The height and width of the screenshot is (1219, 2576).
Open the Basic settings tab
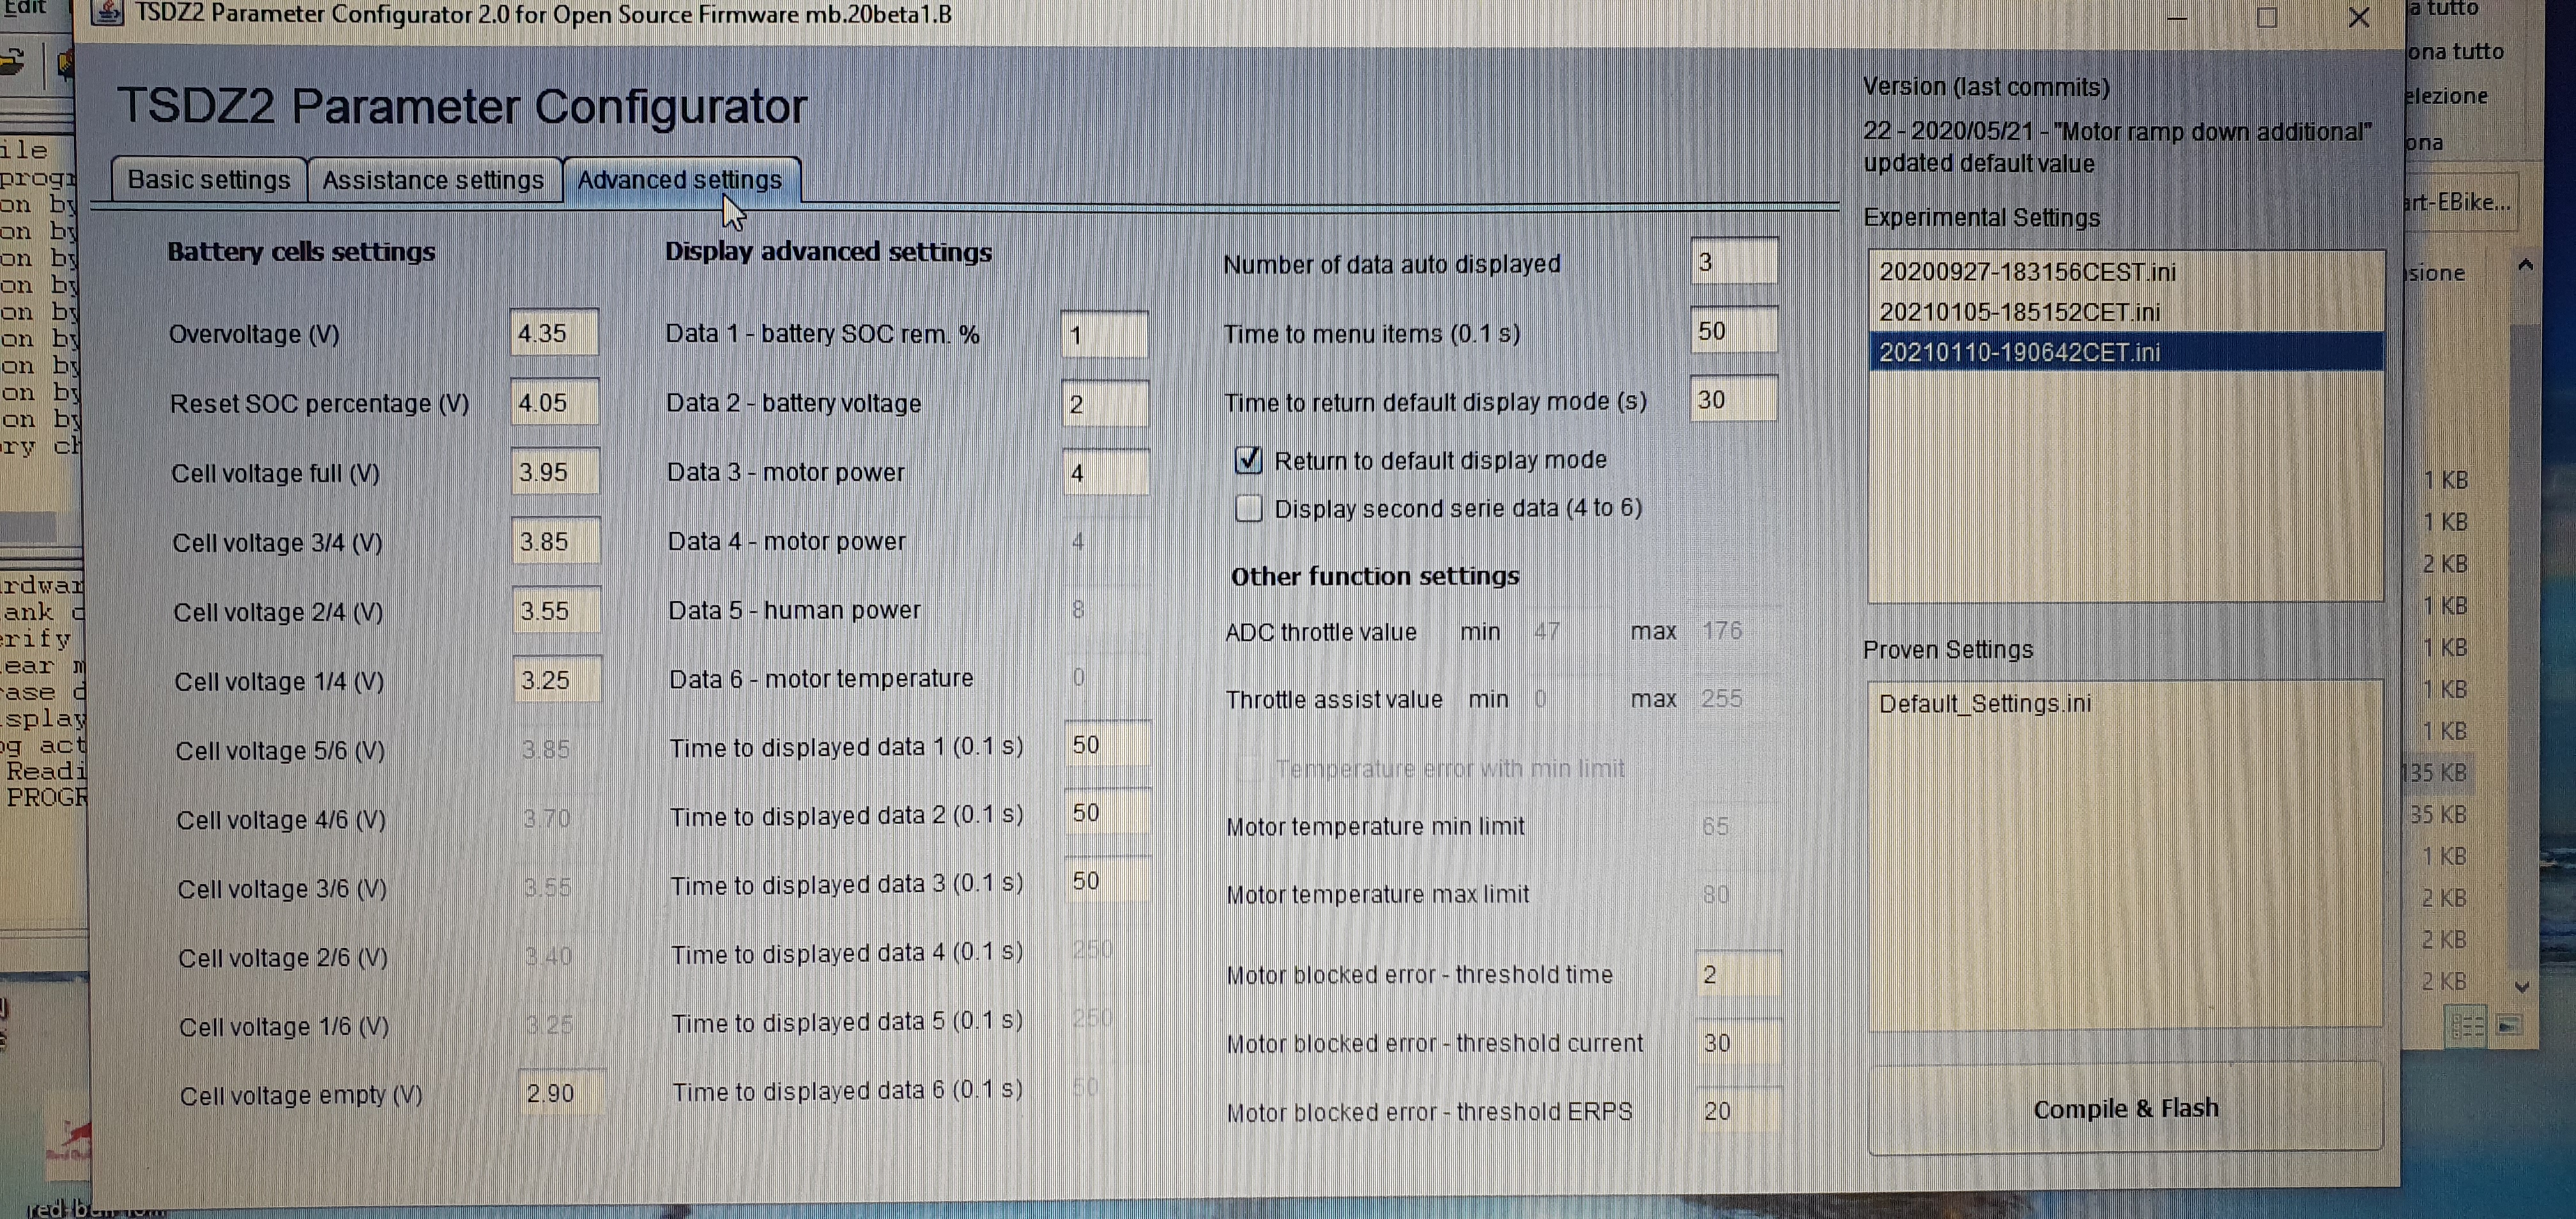(x=208, y=180)
